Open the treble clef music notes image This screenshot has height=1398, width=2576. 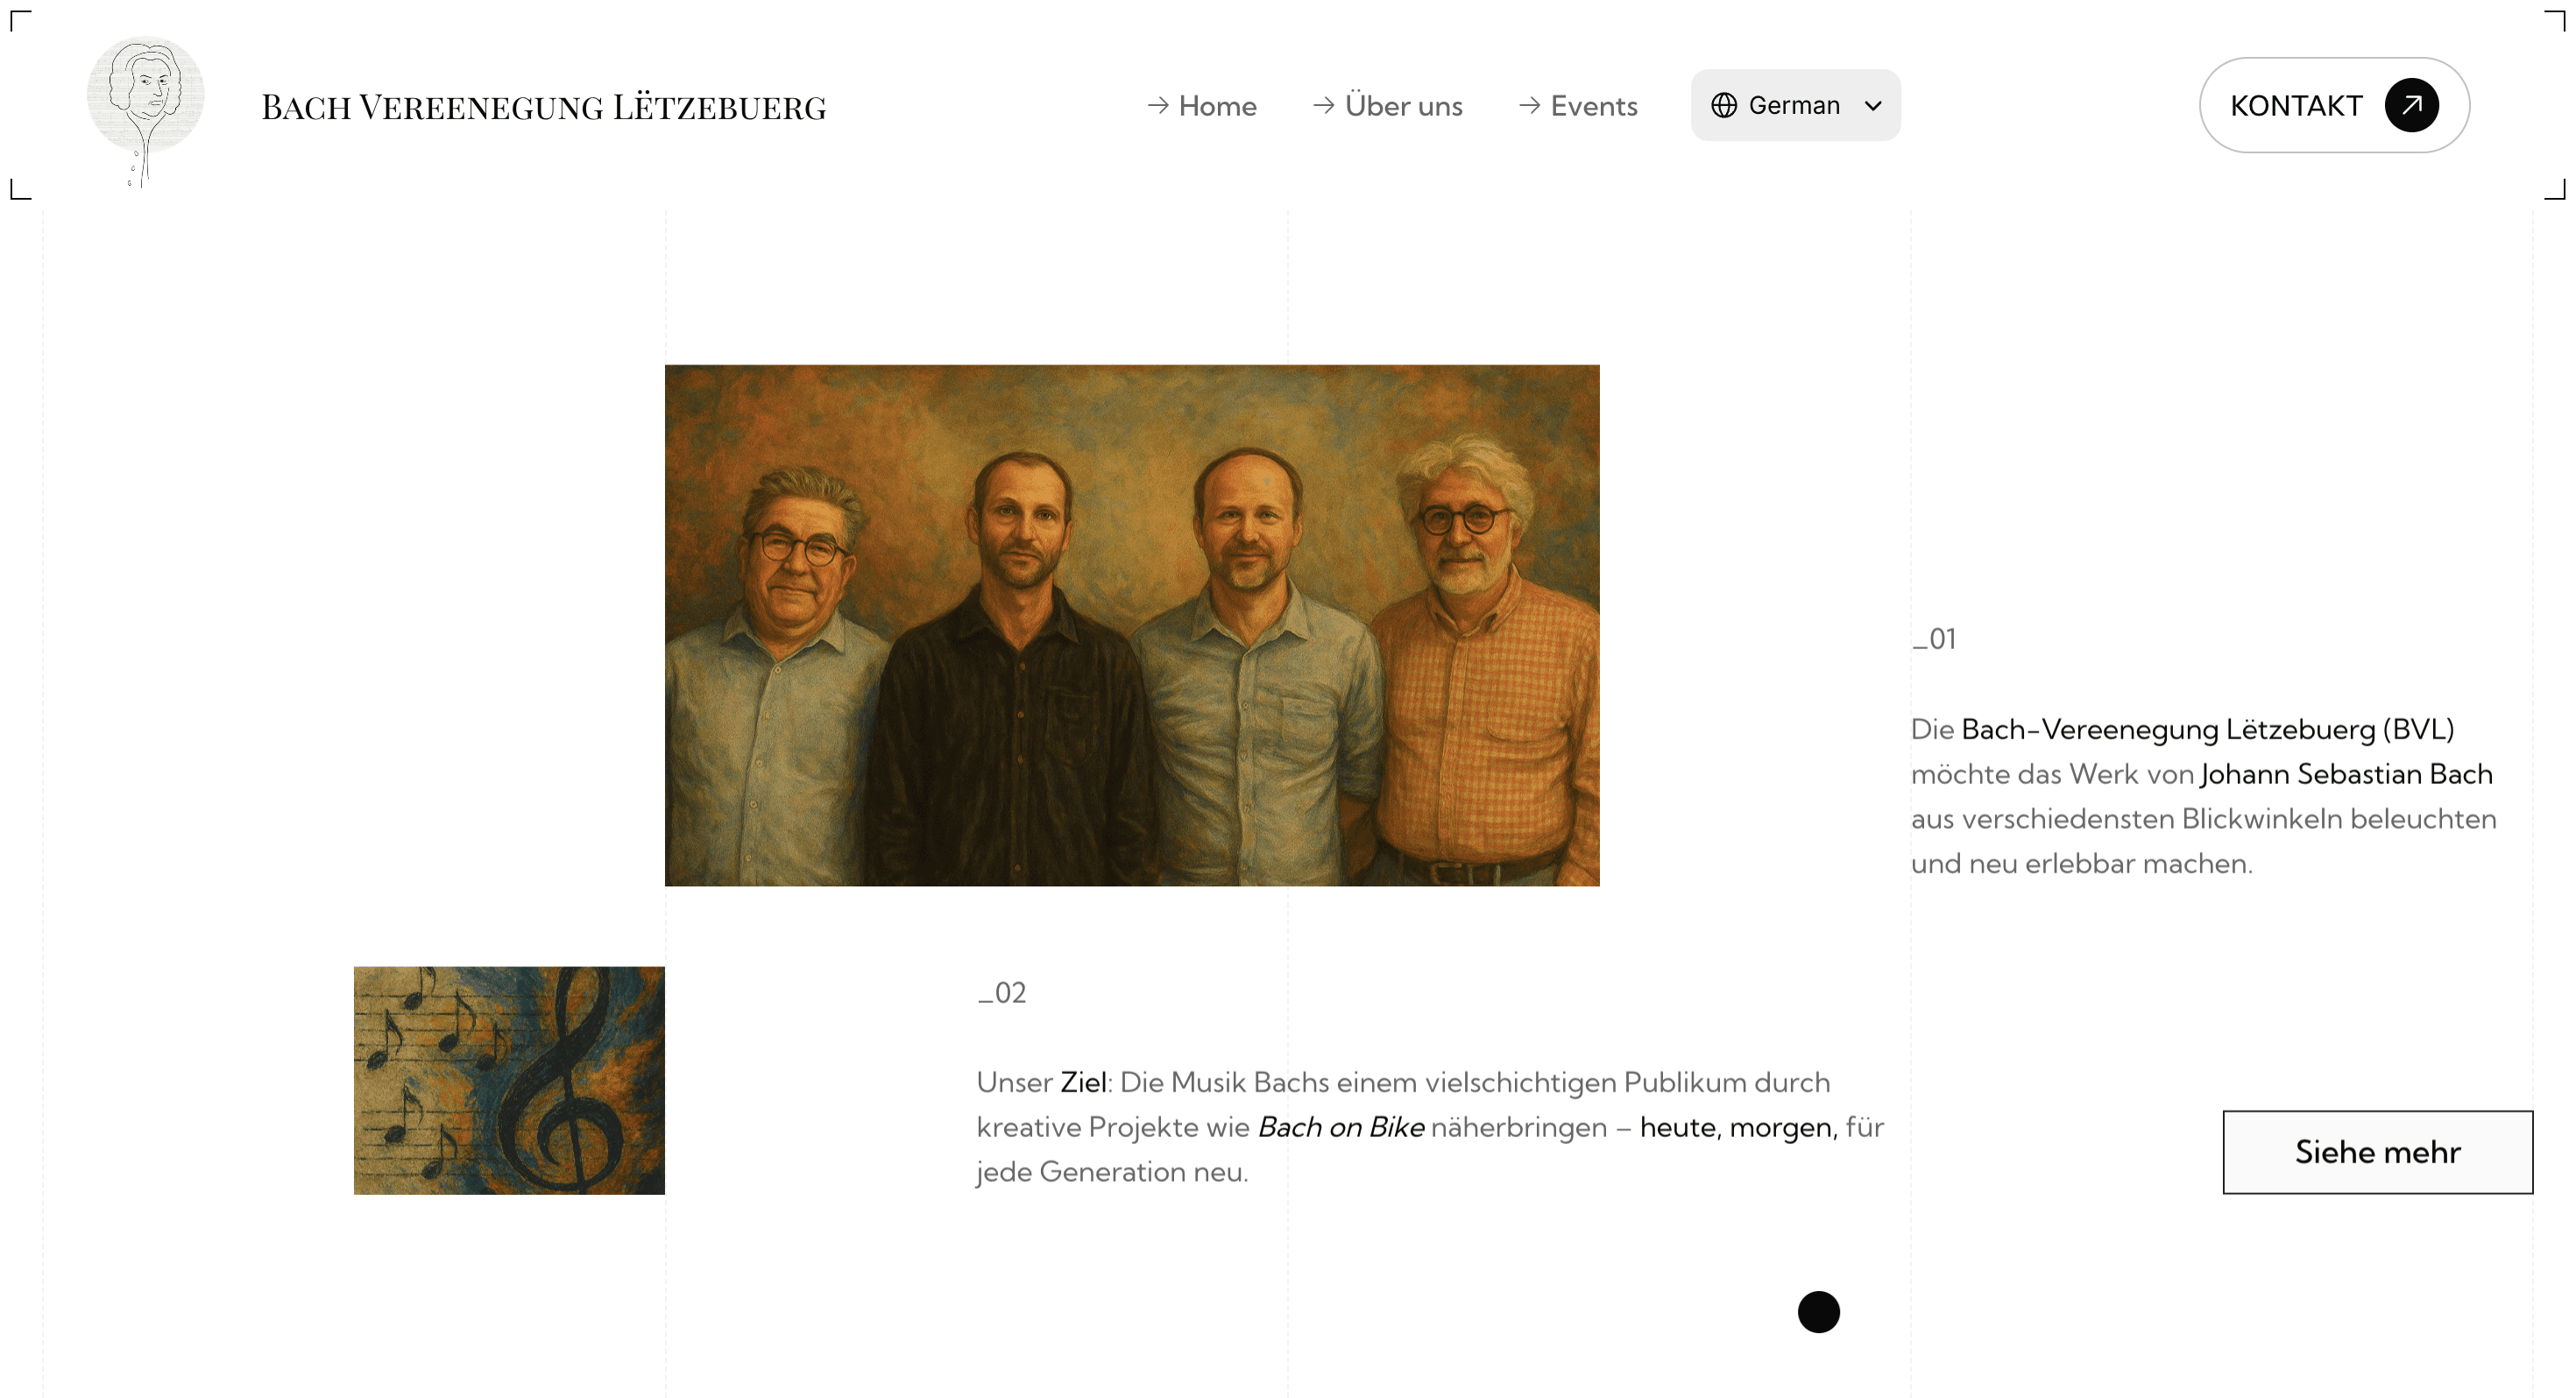point(509,1080)
